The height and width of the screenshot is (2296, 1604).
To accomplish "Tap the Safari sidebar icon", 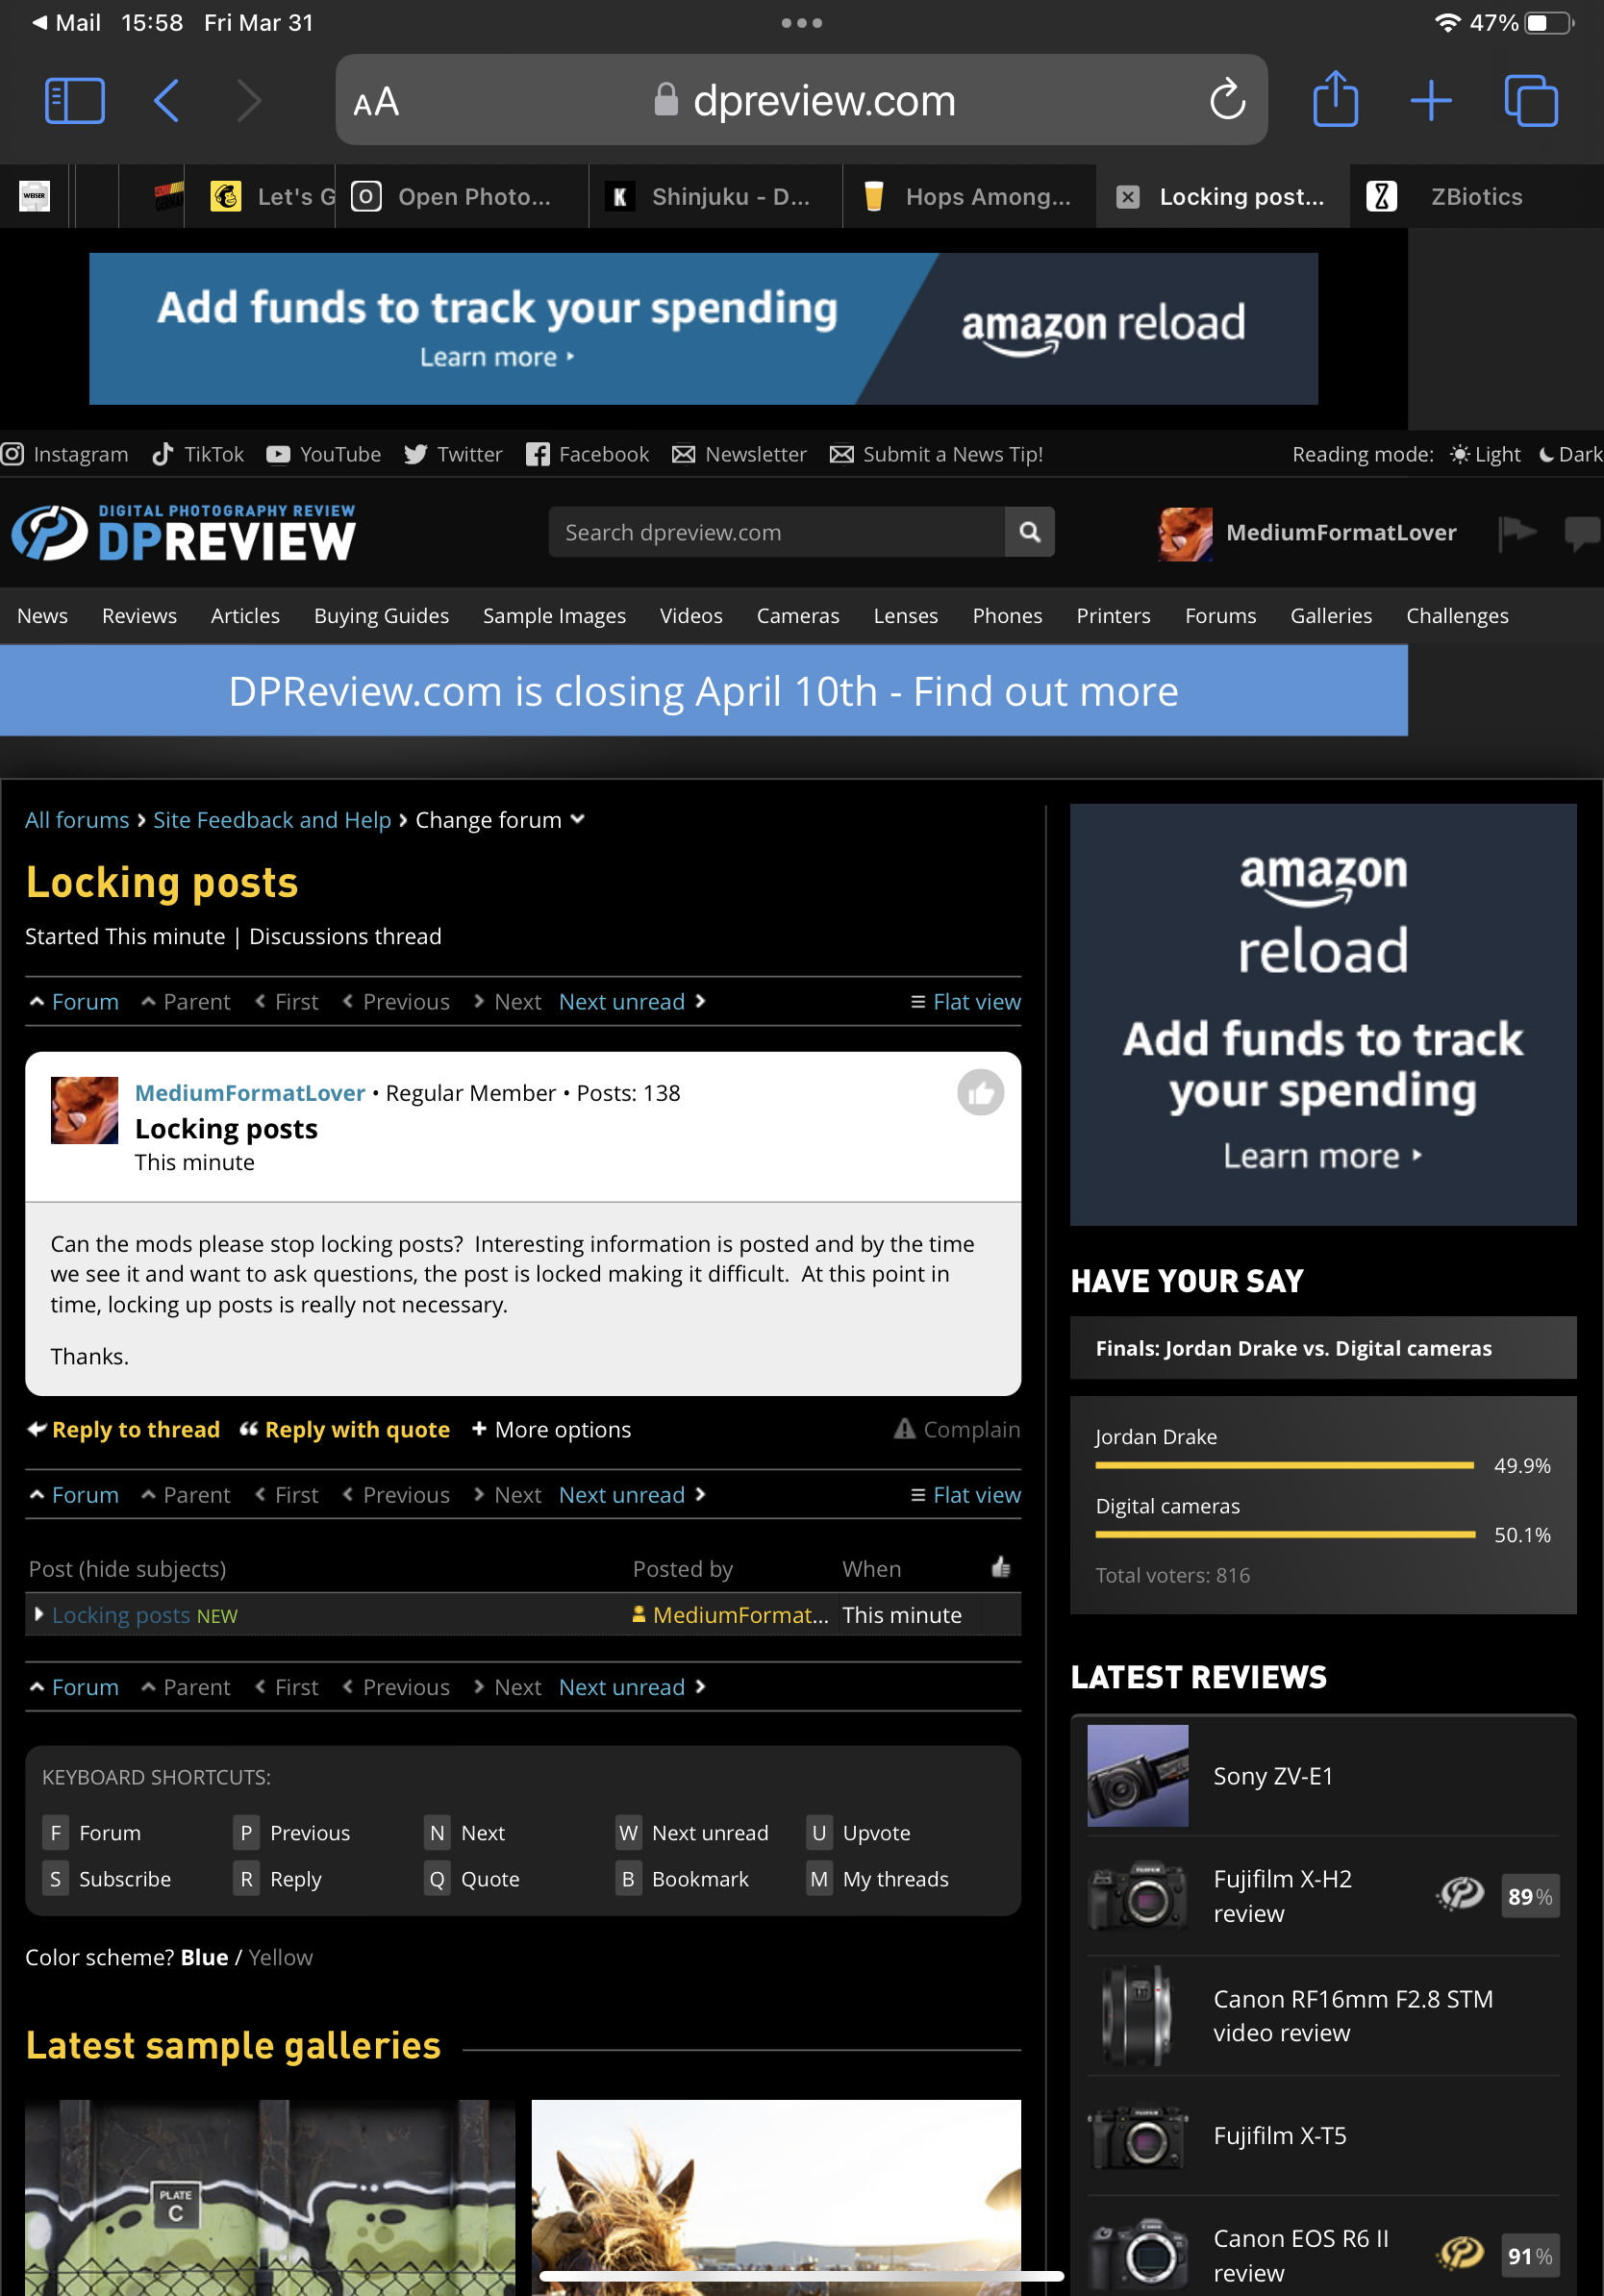I will (75, 101).
